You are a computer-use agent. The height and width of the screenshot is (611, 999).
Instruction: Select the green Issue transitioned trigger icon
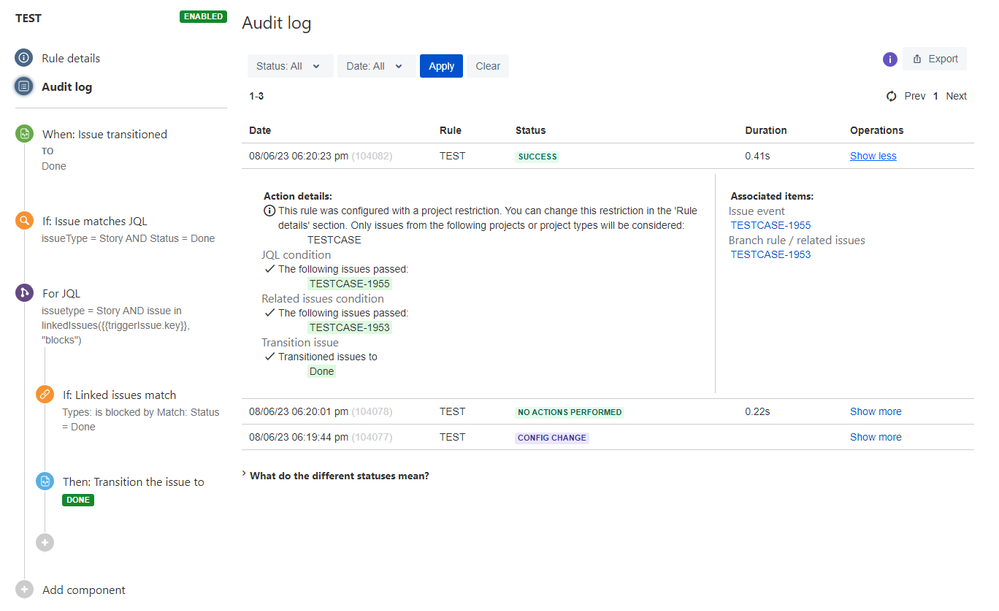pos(24,134)
